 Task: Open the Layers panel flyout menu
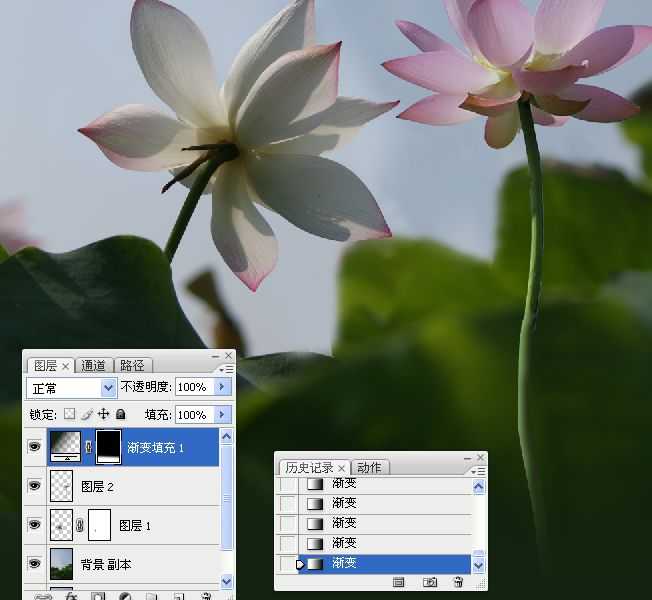click(227, 369)
